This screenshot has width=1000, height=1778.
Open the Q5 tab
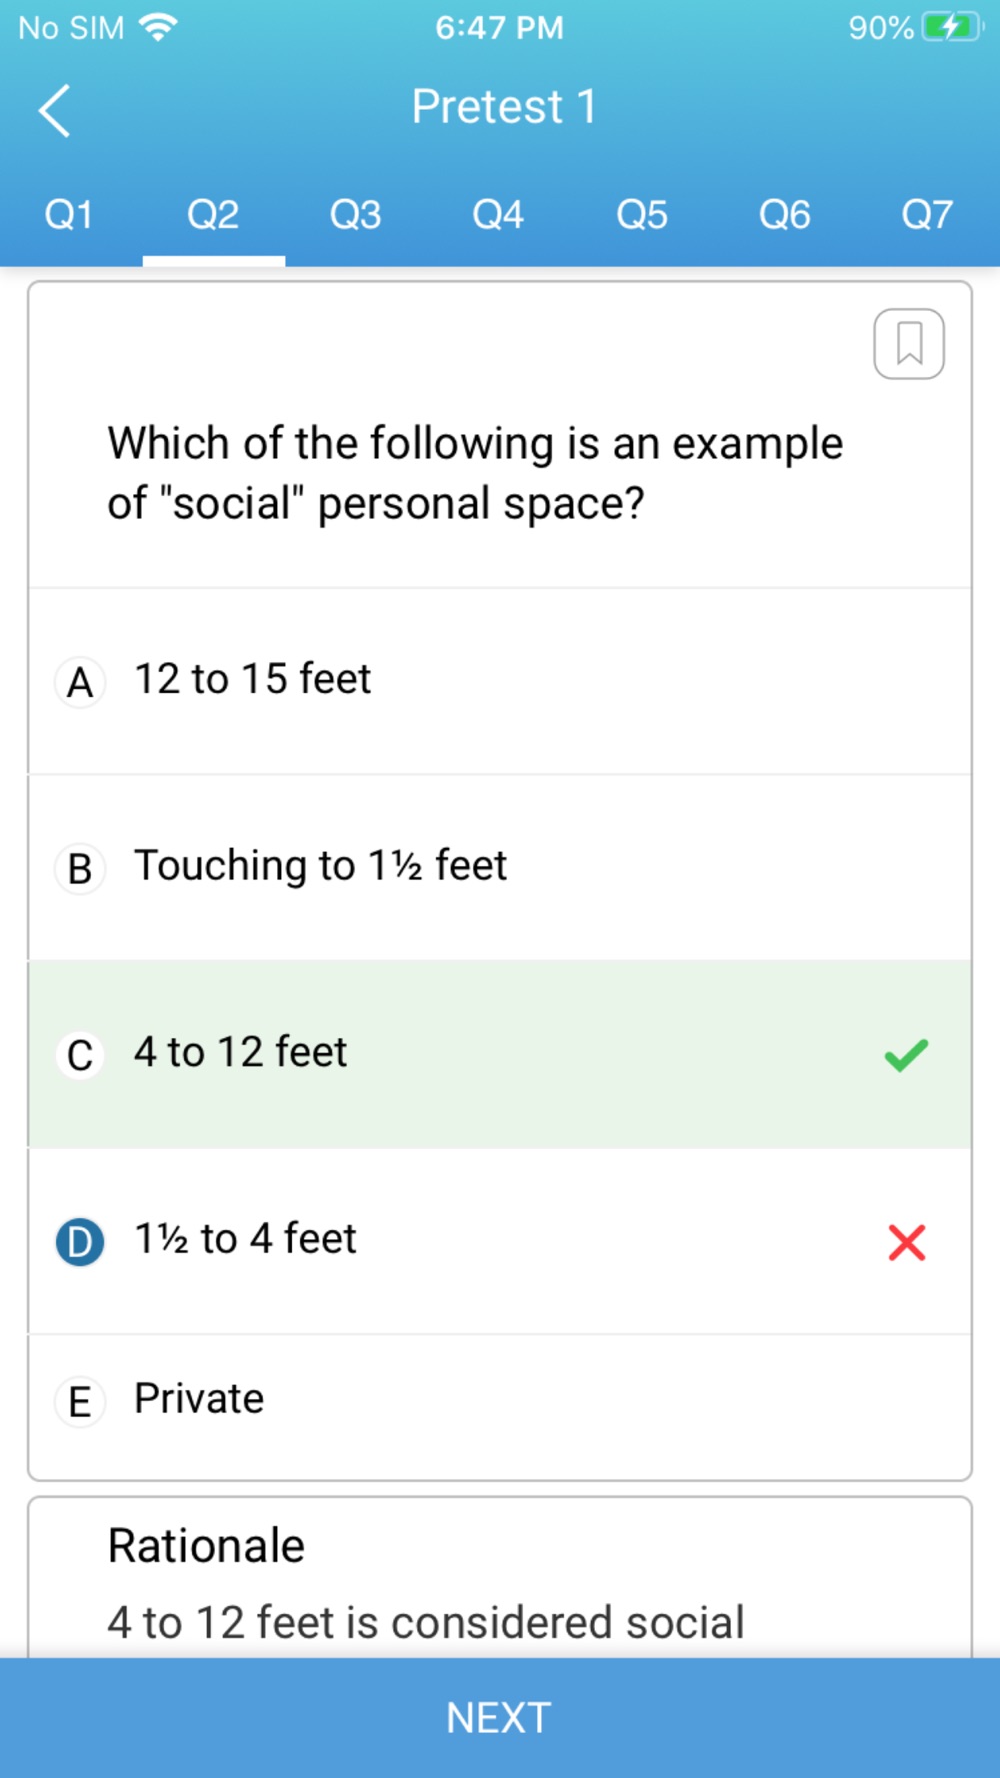tap(642, 215)
